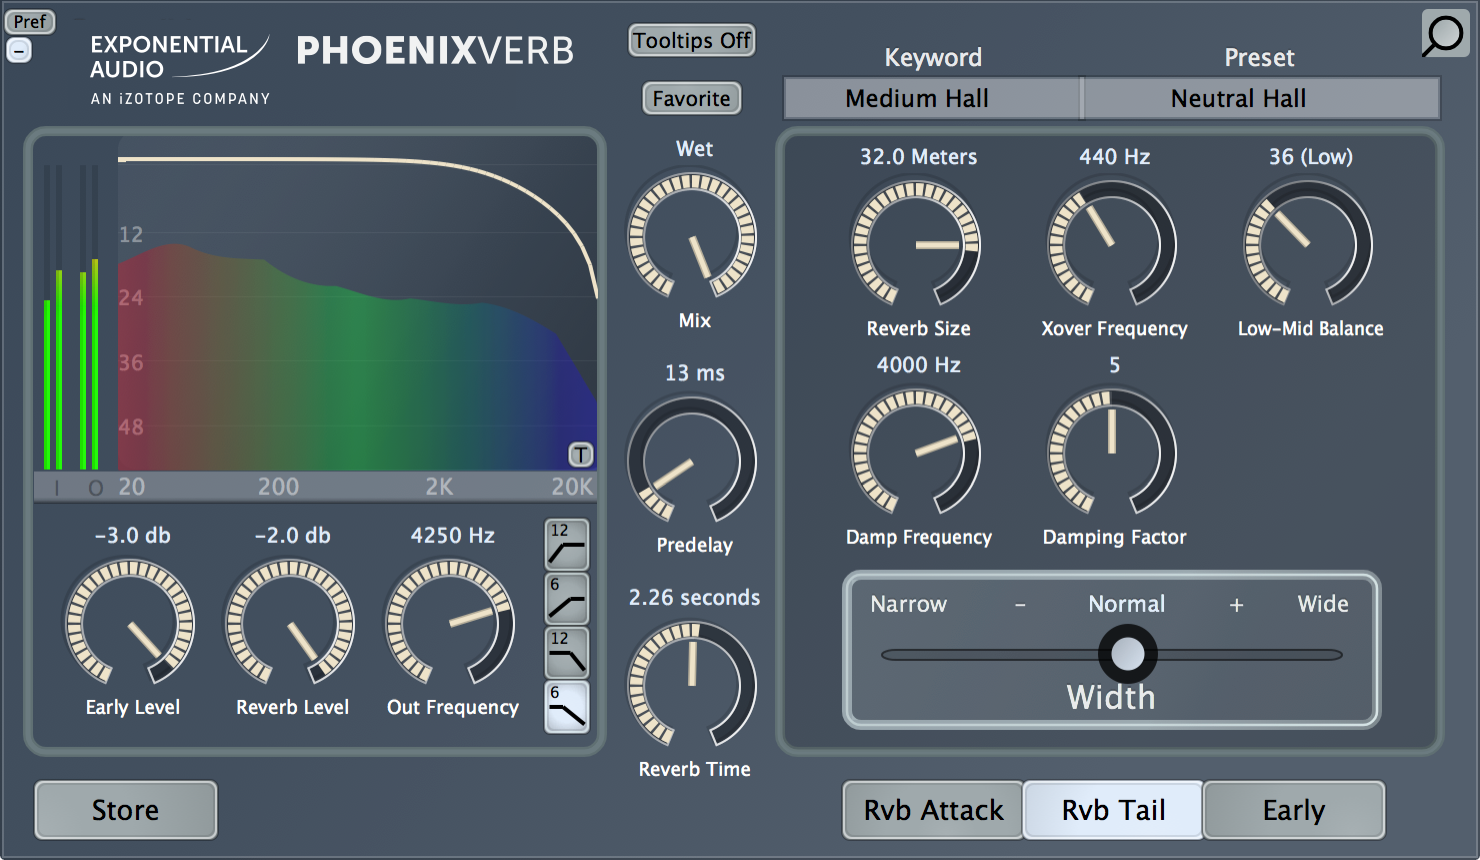
Task: Select the Rvb Tail button
Action: pyautogui.click(x=1113, y=810)
